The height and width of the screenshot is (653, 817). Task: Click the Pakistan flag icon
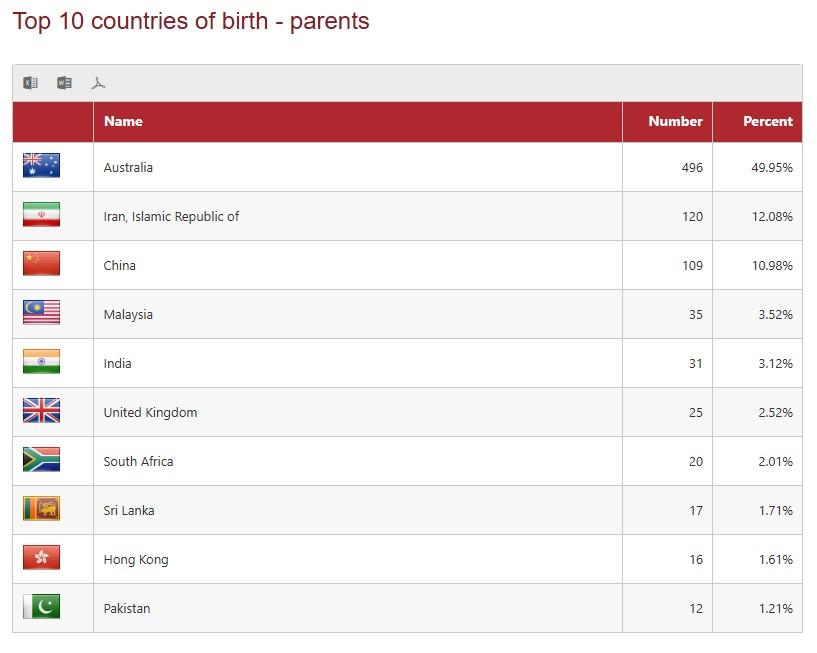pos(41,607)
